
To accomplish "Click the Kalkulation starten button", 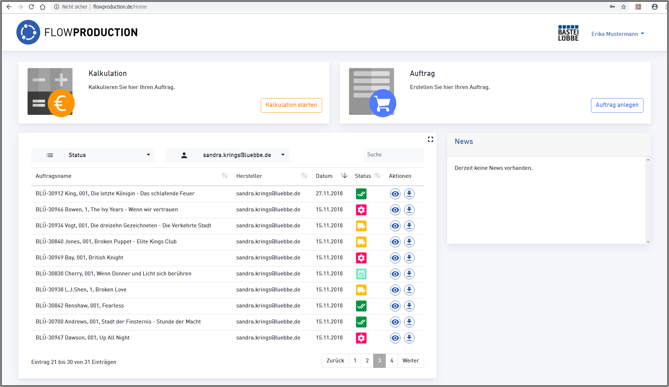I will click(x=291, y=105).
